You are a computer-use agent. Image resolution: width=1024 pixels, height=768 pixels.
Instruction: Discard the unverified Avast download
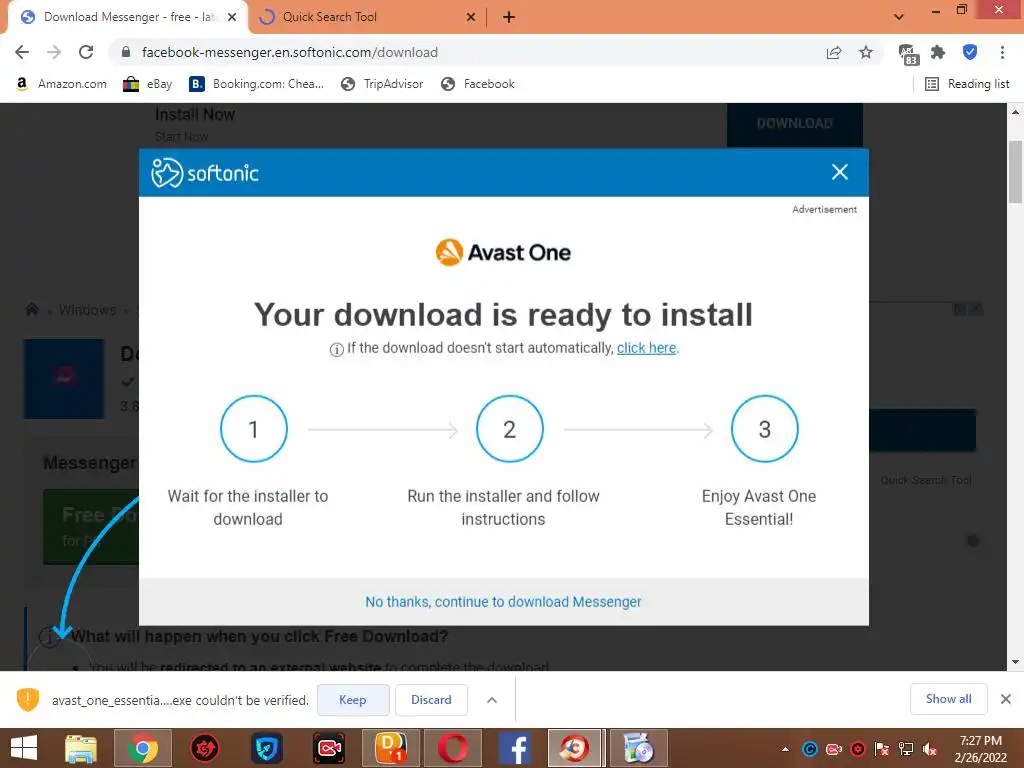tap(431, 699)
